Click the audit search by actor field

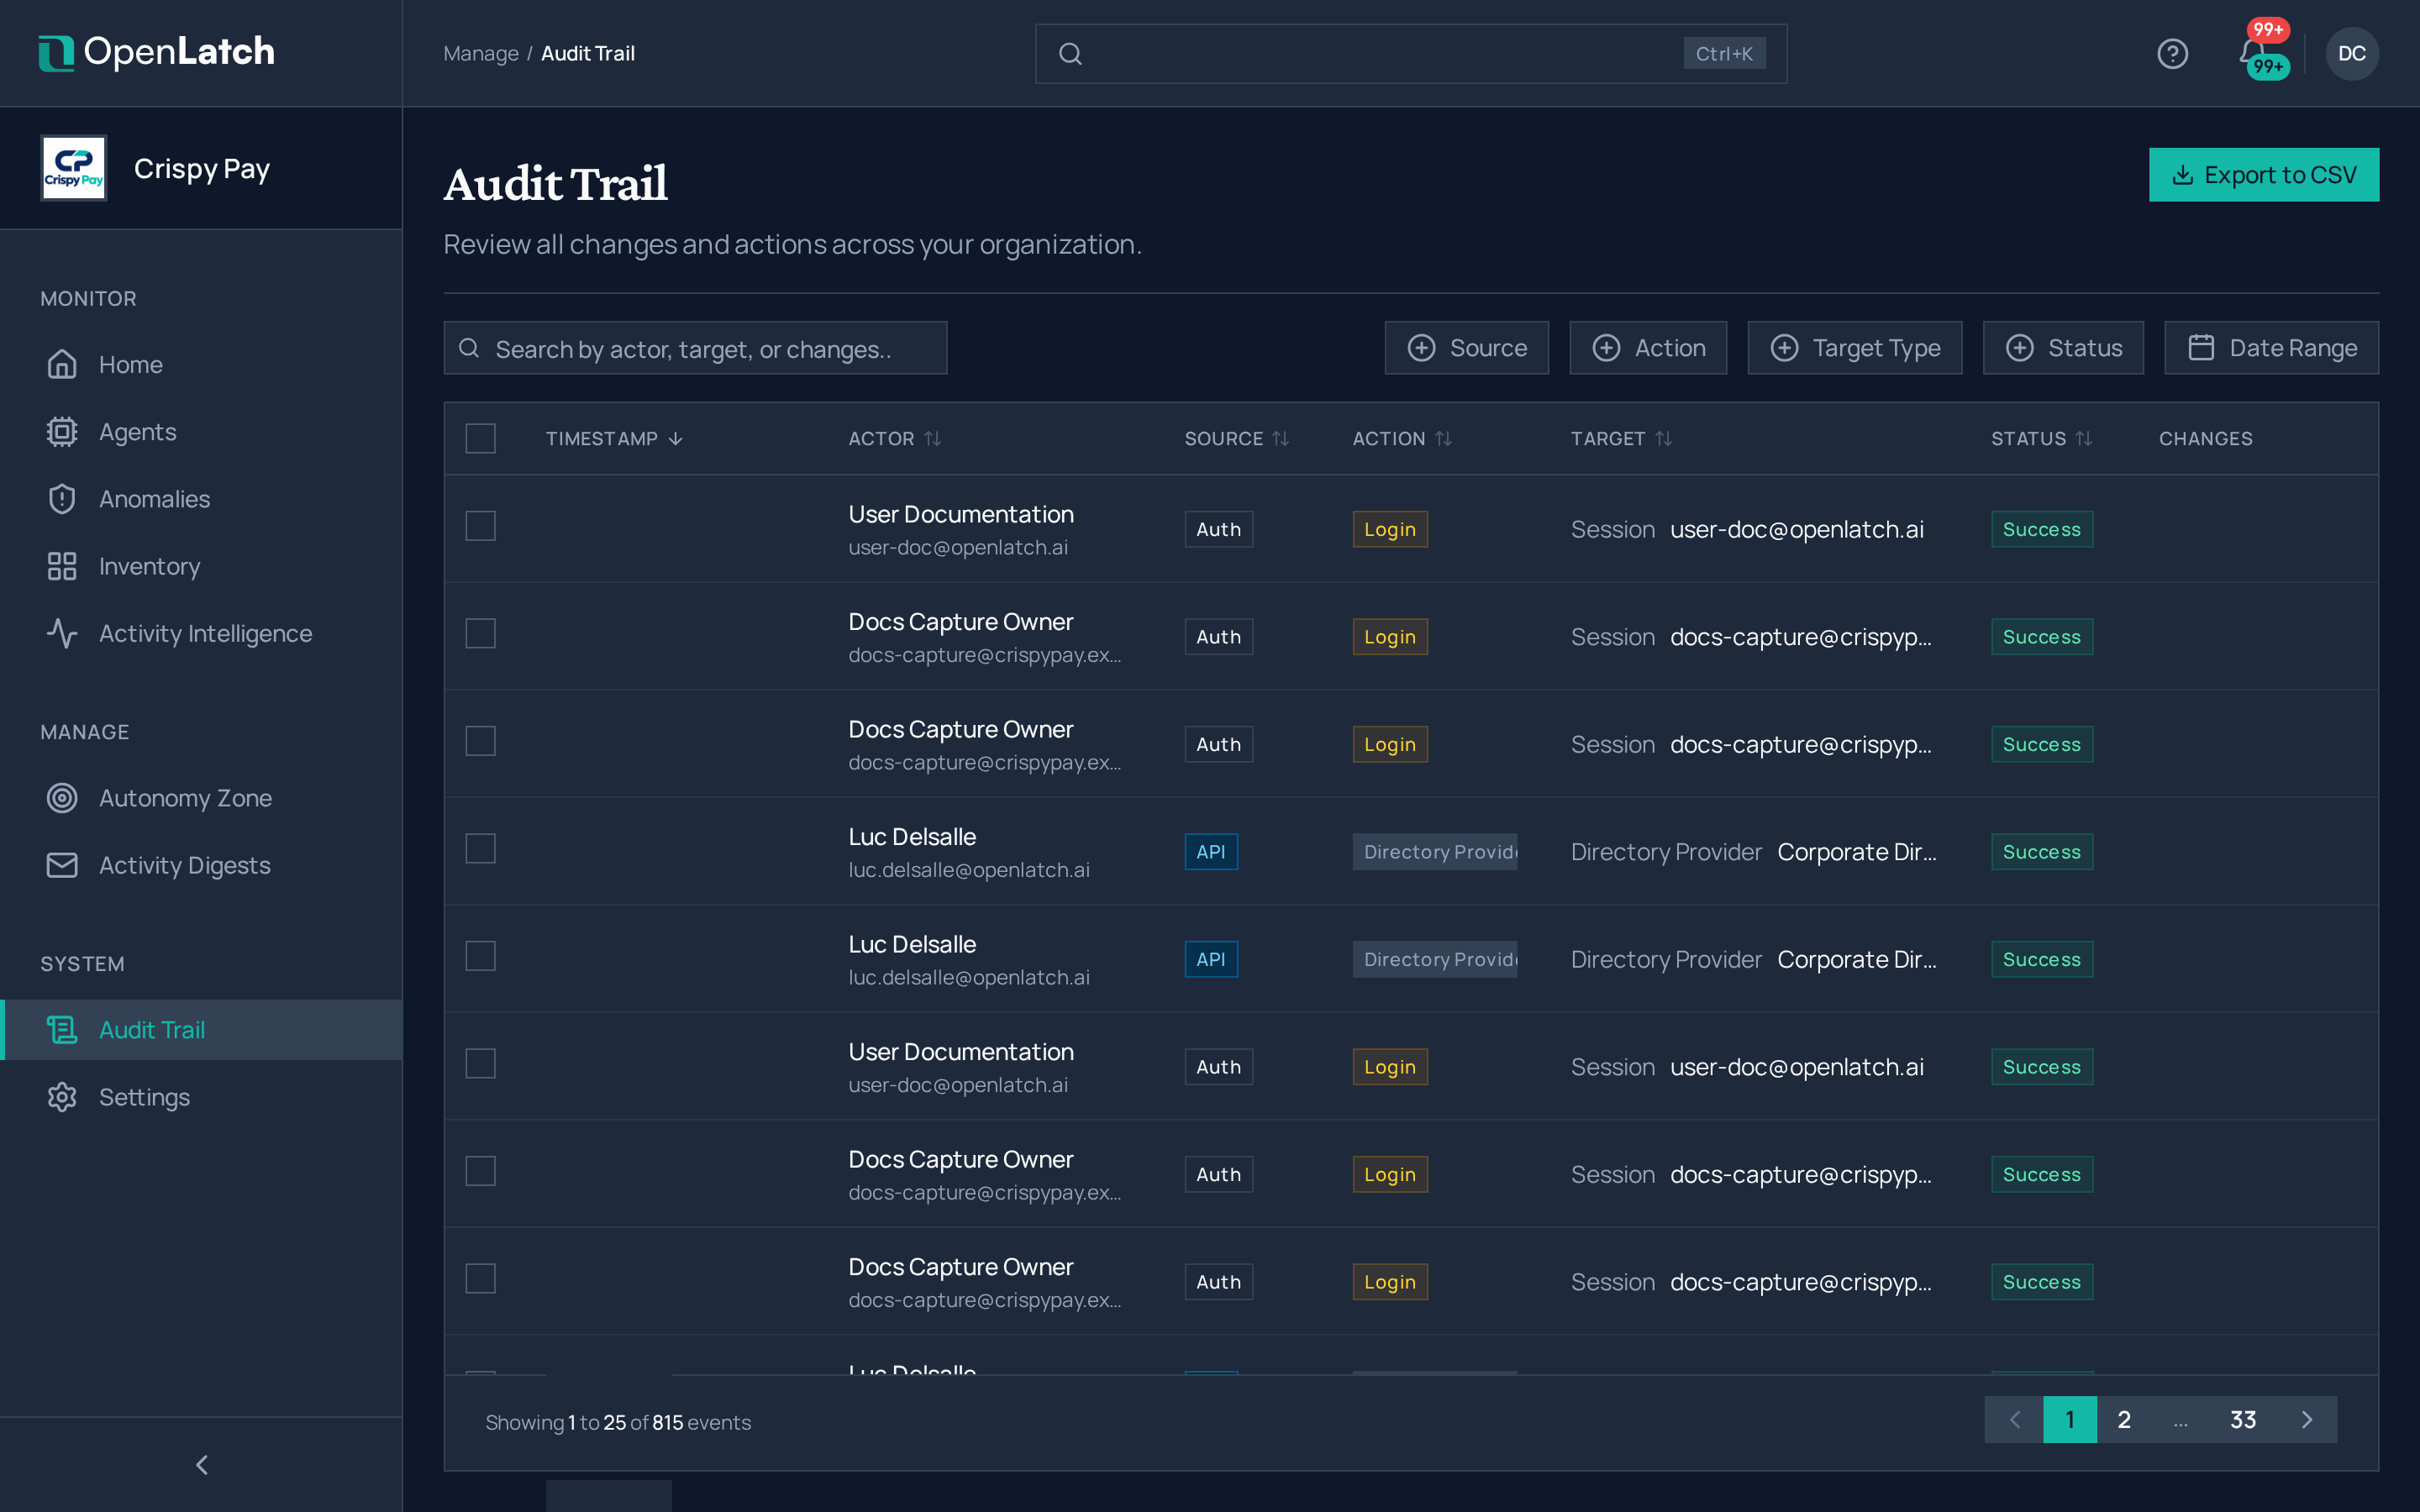coord(695,348)
